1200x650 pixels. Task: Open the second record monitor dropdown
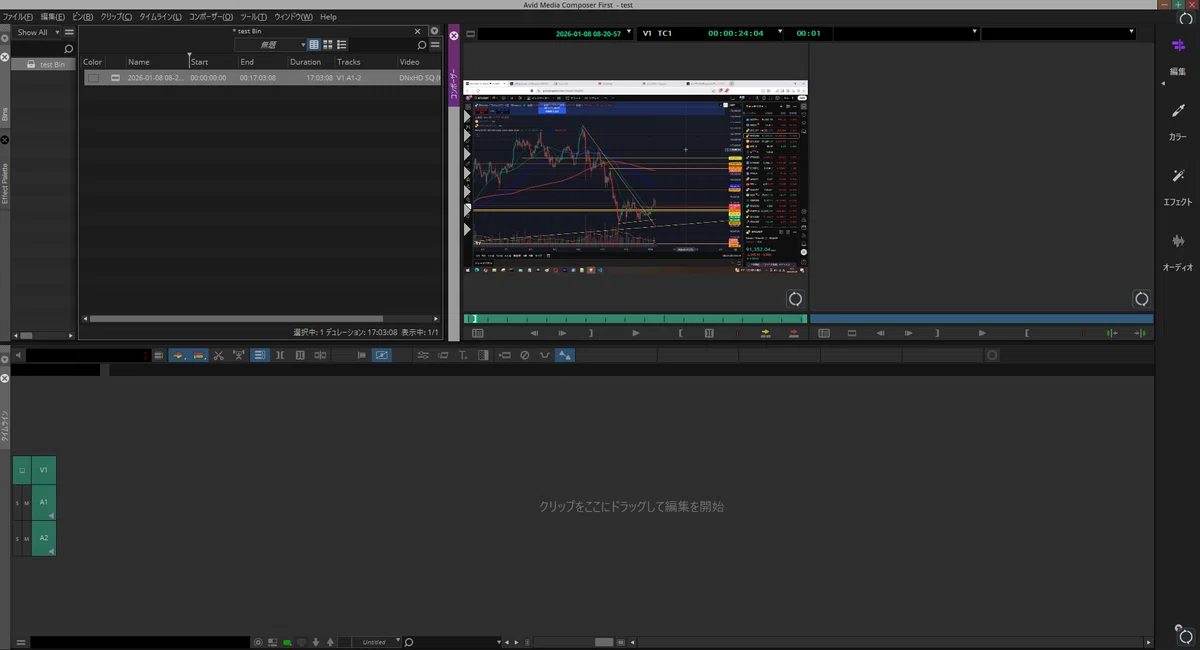1058,33
